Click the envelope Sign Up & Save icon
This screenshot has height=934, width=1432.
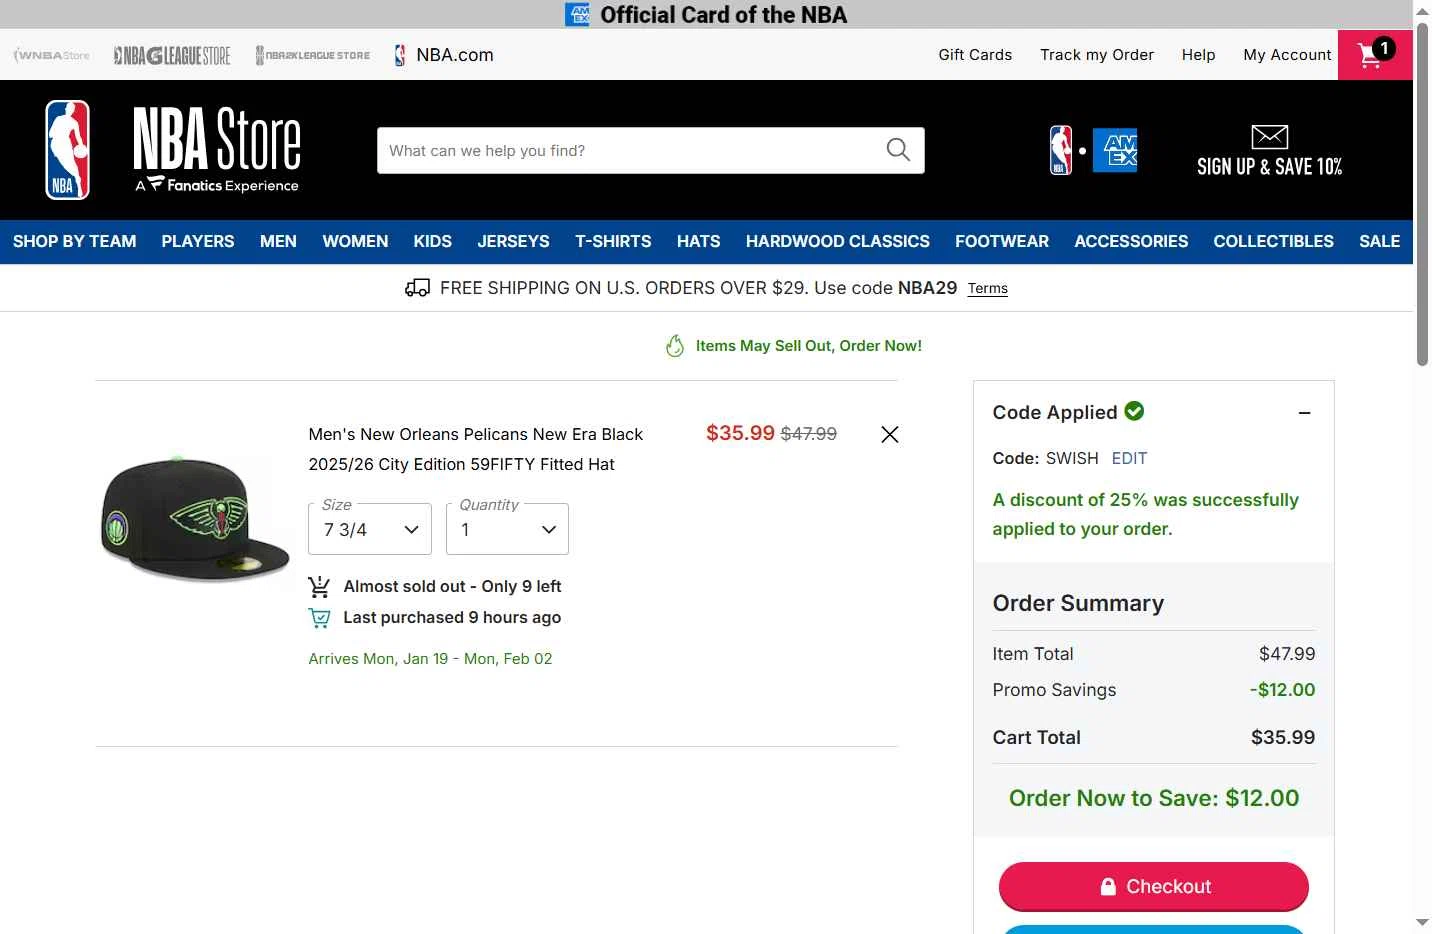pos(1269,137)
